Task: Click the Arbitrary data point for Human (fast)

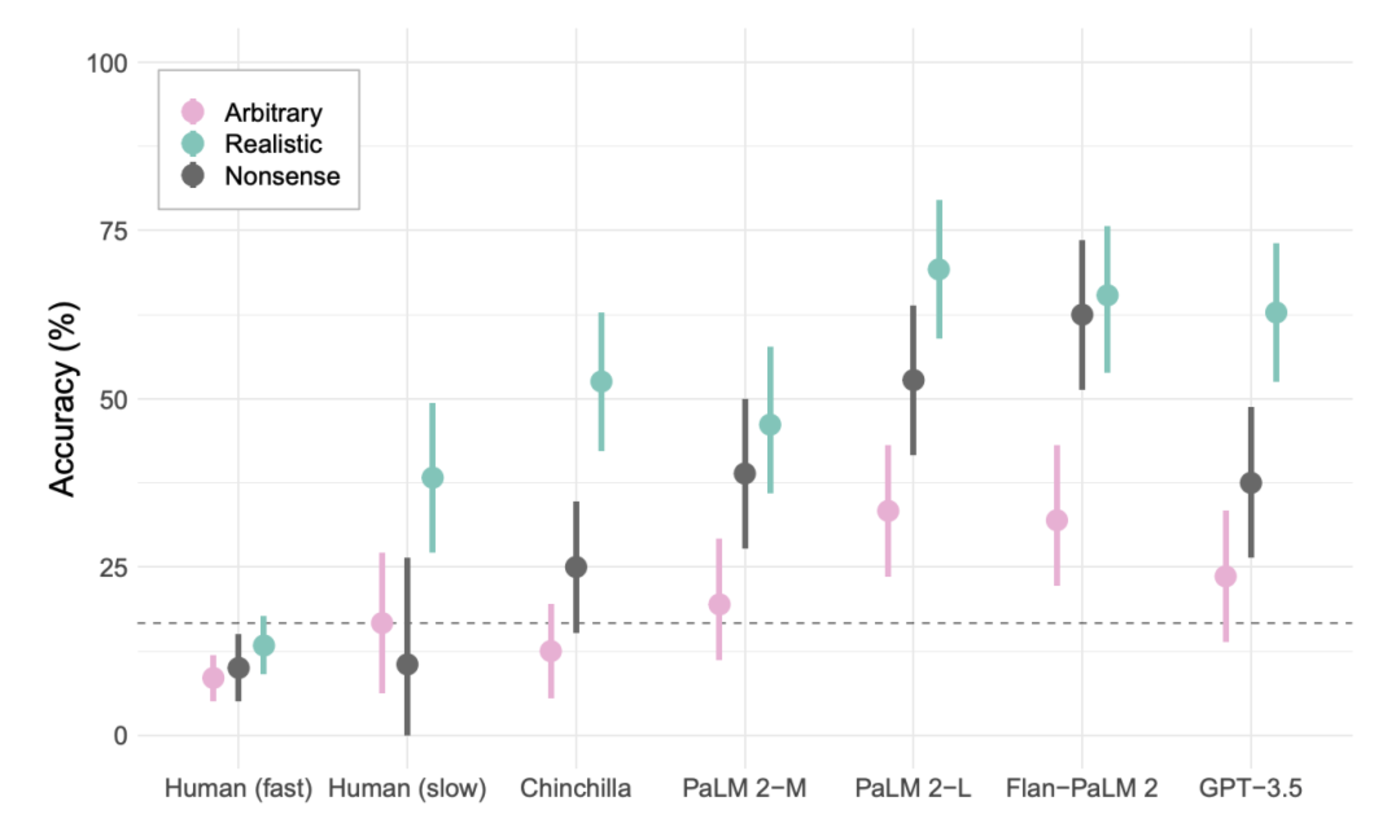Action: pyautogui.click(x=213, y=678)
